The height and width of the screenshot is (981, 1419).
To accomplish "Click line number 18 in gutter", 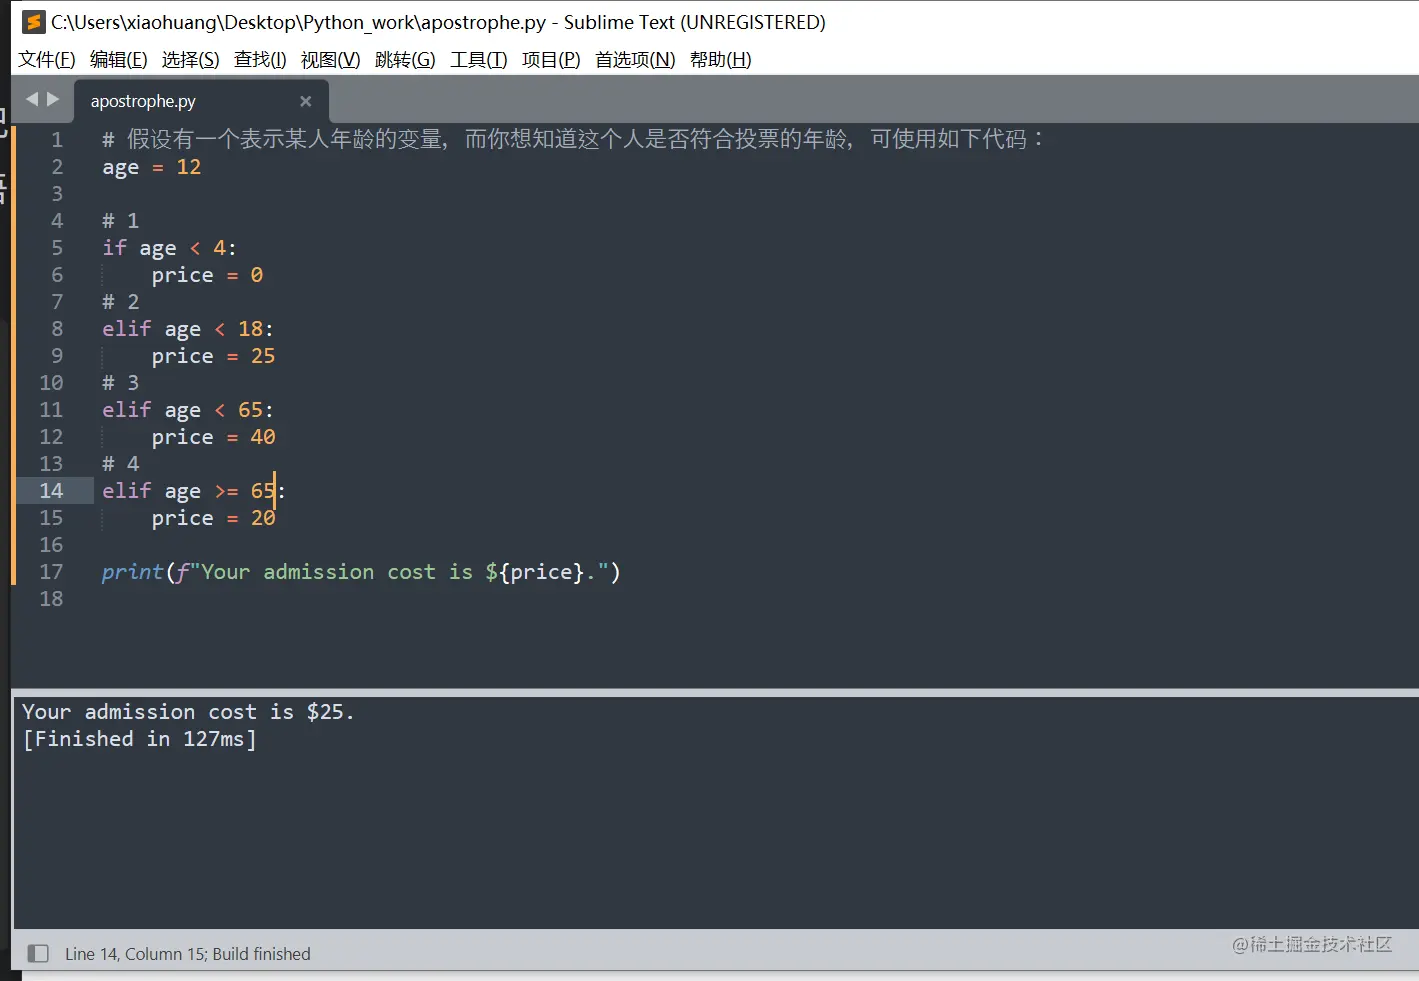I will coord(51,598).
